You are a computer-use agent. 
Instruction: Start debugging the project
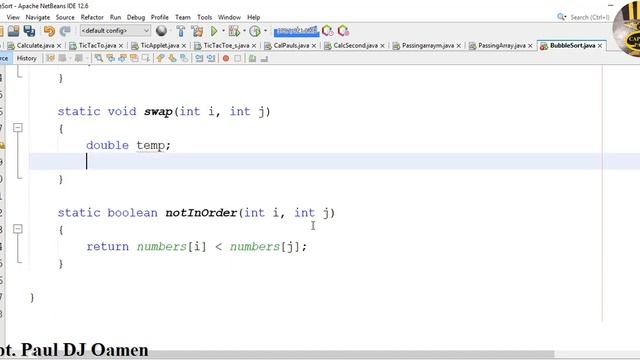tap(234, 31)
